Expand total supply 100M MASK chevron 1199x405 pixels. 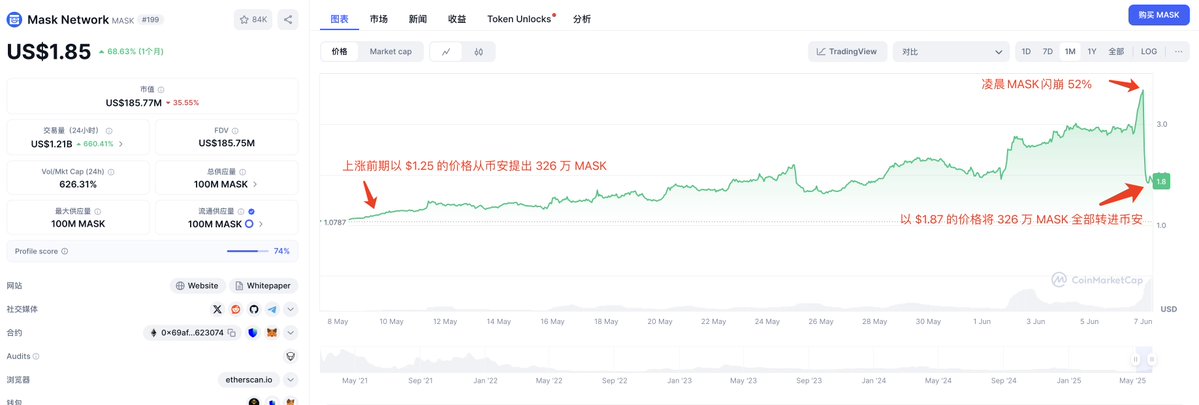pyautogui.click(x=255, y=184)
